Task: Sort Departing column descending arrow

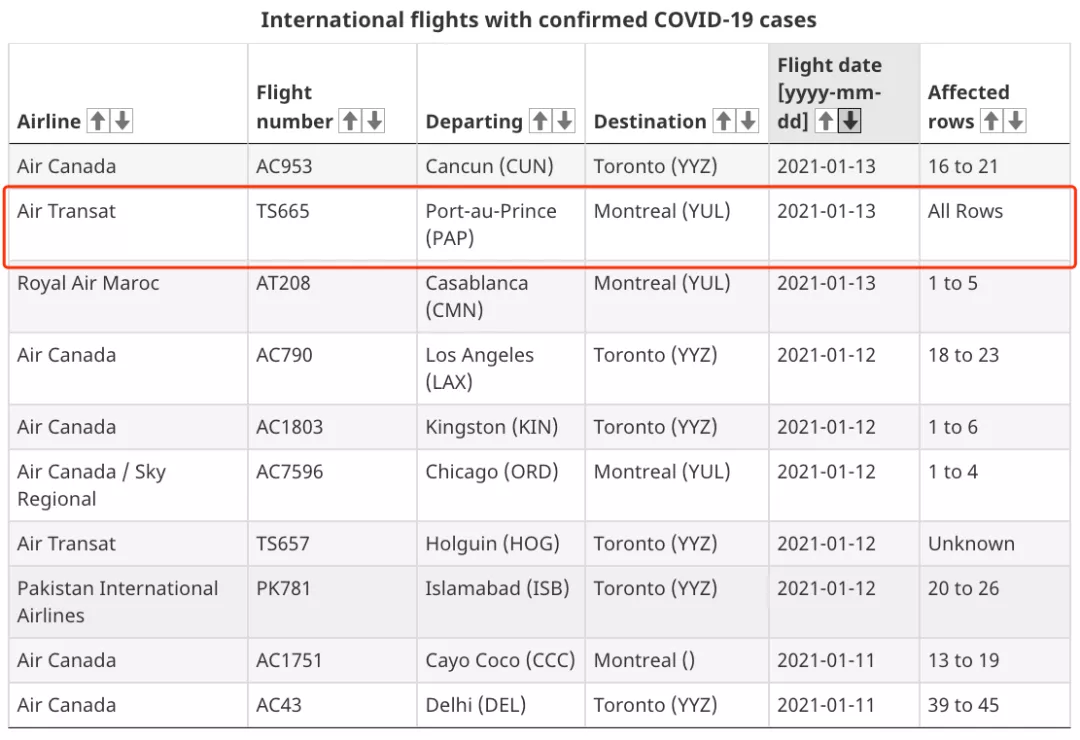Action: [564, 121]
